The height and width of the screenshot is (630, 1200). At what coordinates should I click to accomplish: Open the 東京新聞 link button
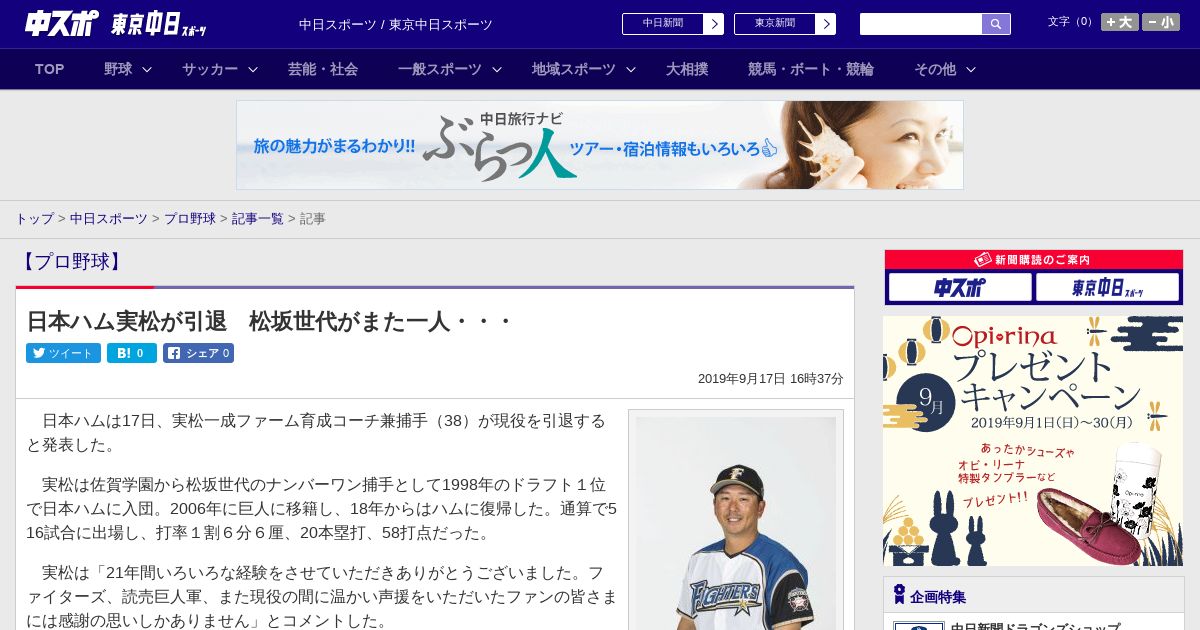(x=775, y=24)
